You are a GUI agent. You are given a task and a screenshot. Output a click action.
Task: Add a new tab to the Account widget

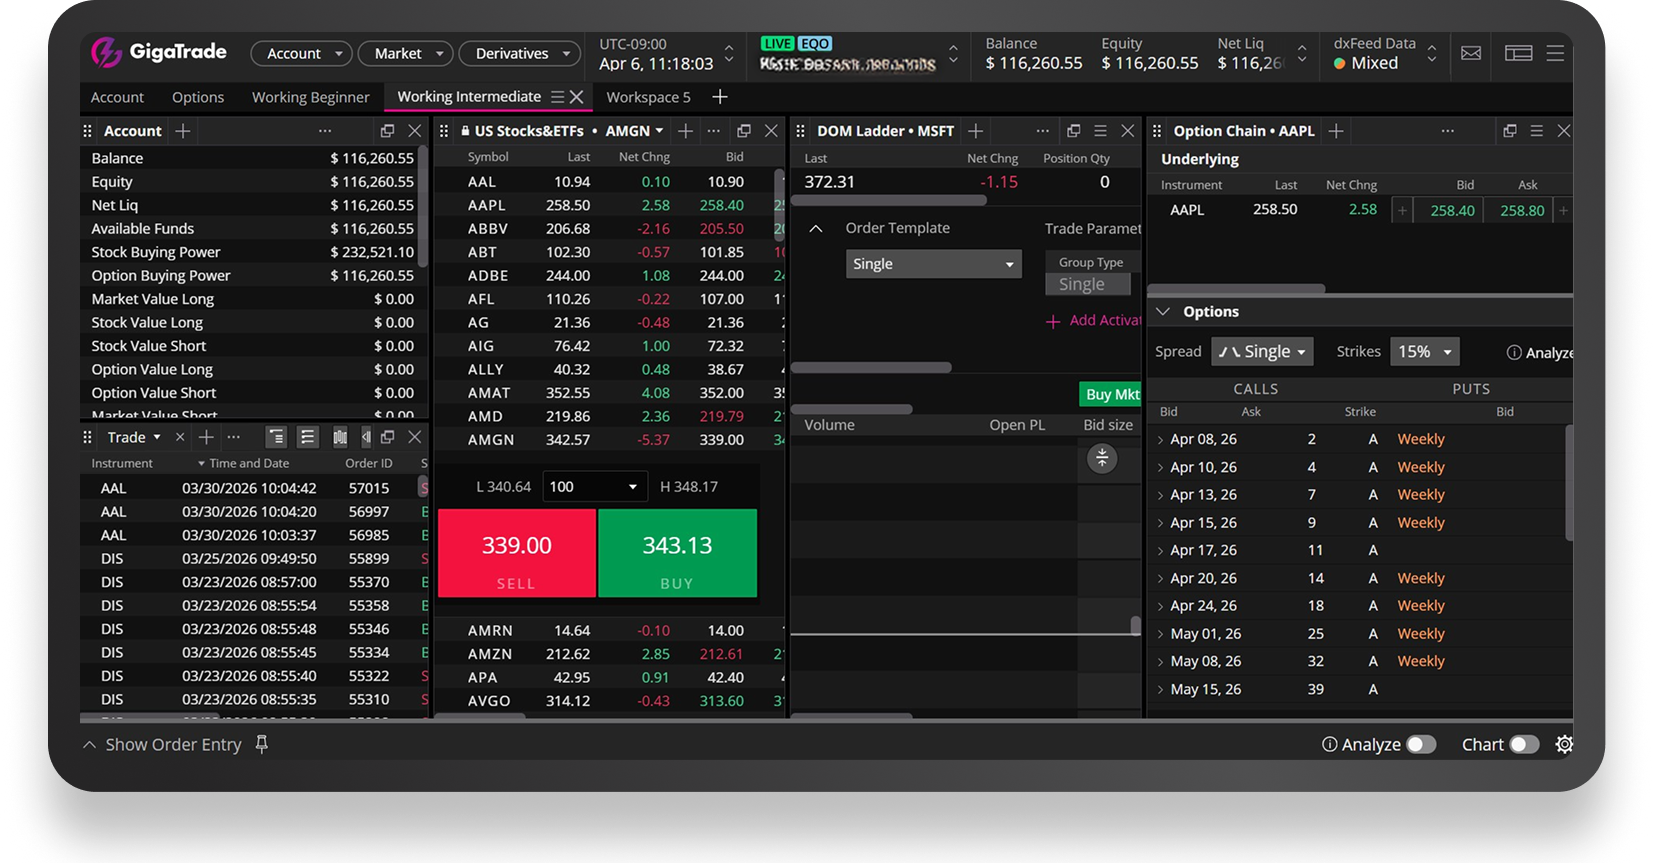click(x=183, y=131)
